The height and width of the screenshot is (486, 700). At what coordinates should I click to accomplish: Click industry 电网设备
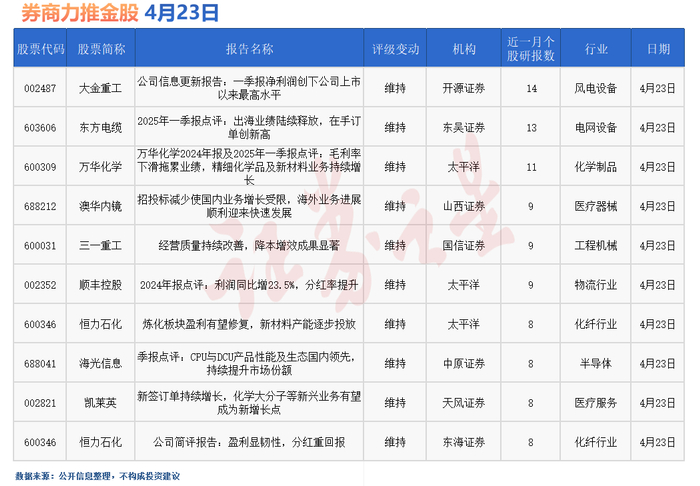(x=596, y=128)
